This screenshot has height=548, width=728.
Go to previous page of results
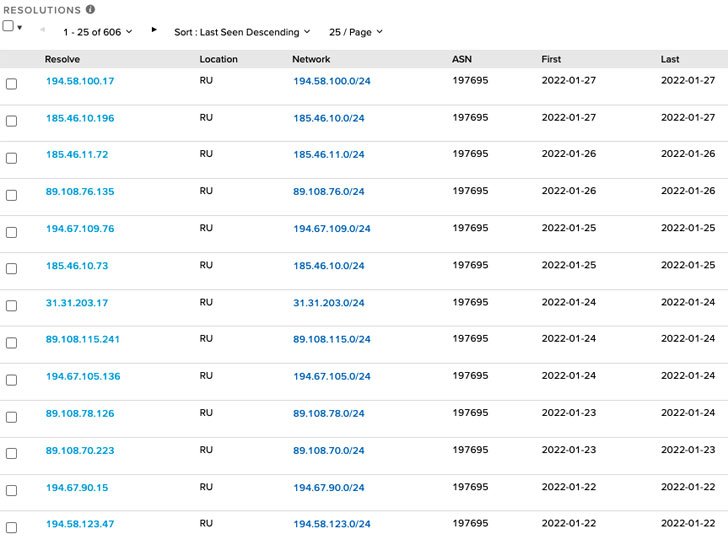pos(42,30)
